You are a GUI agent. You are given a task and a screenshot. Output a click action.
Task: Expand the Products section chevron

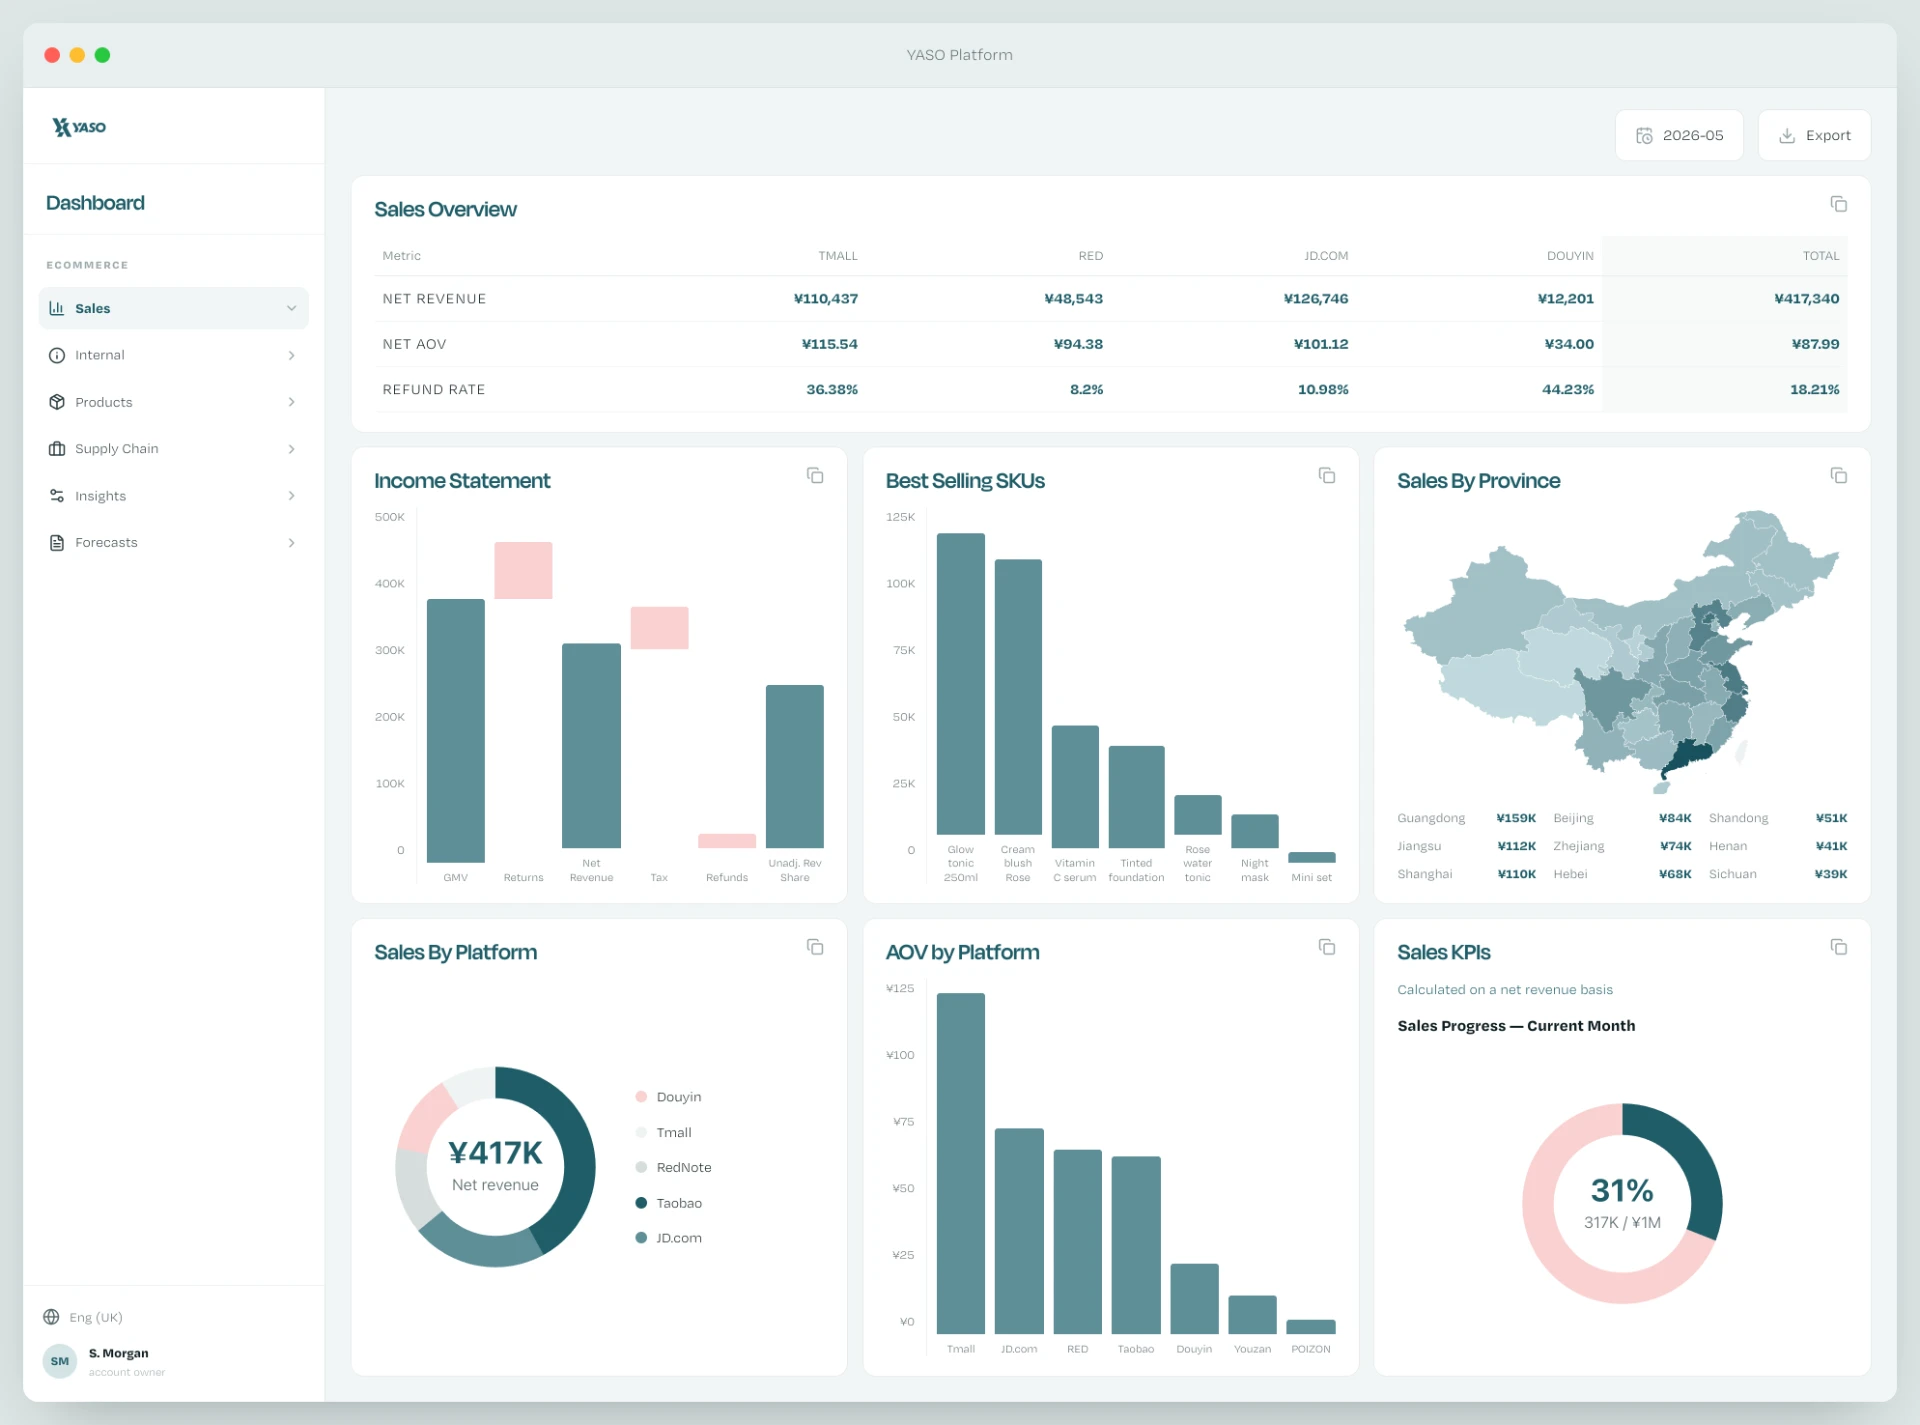291,402
